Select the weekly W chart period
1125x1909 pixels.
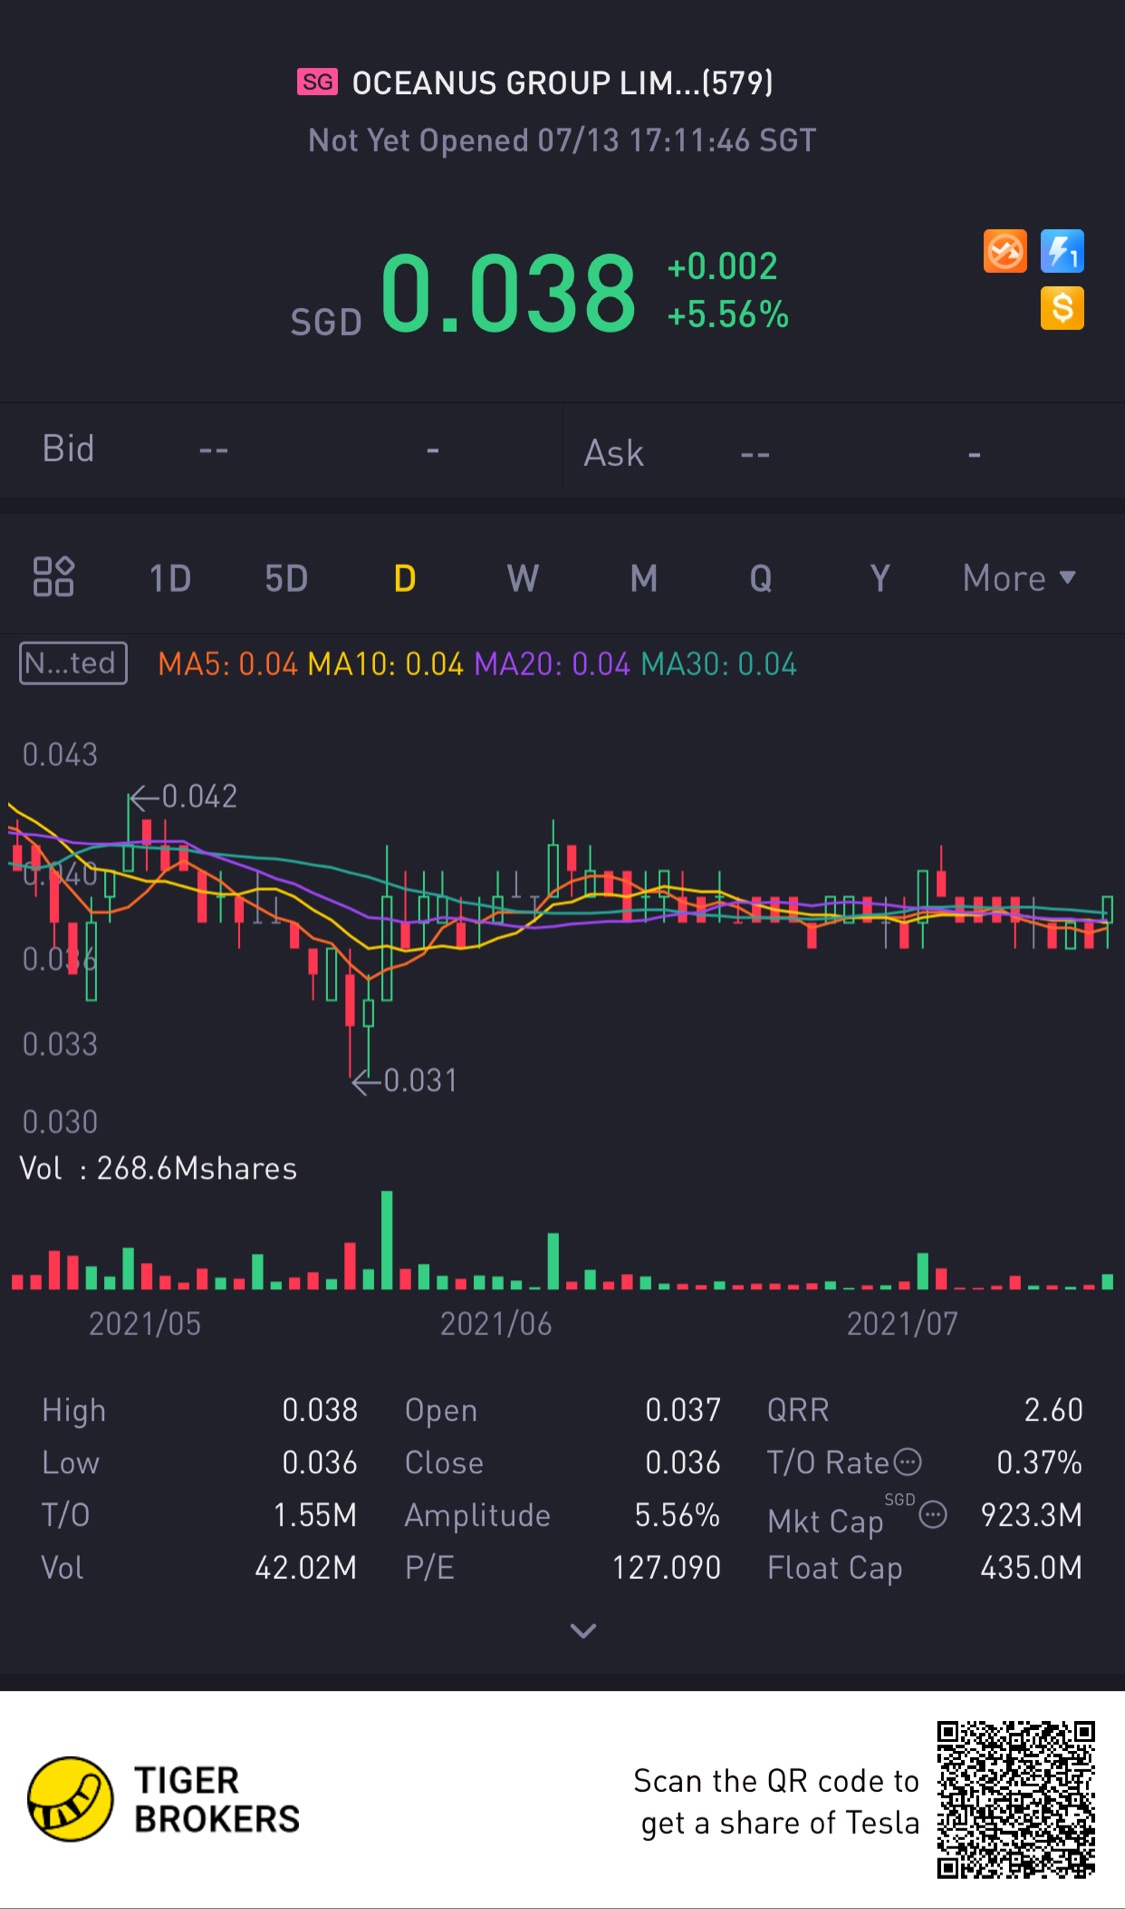pos(523,578)
